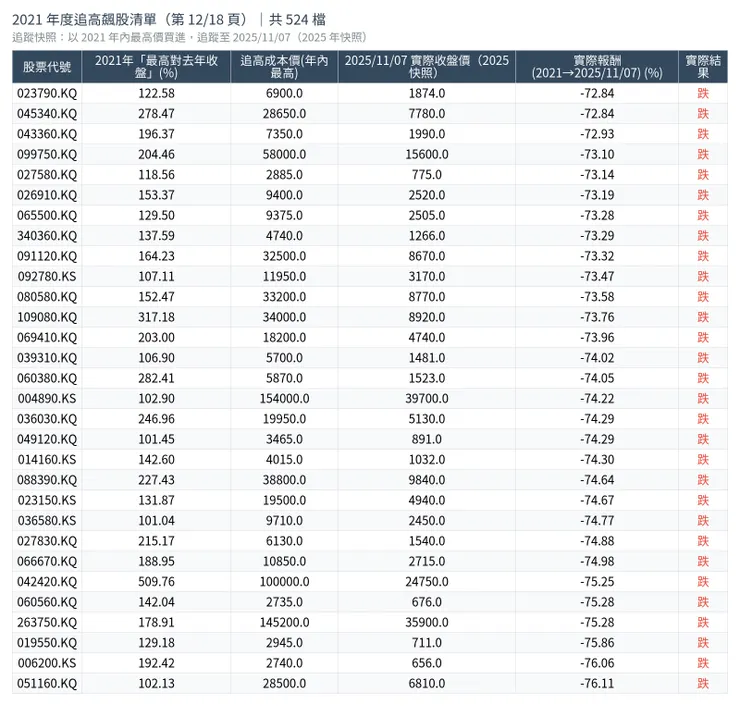Image resolution: width=740 pixels, height=706 pixels.
Task: Click closing price 15600.0
Action: (x=427, y=154)
